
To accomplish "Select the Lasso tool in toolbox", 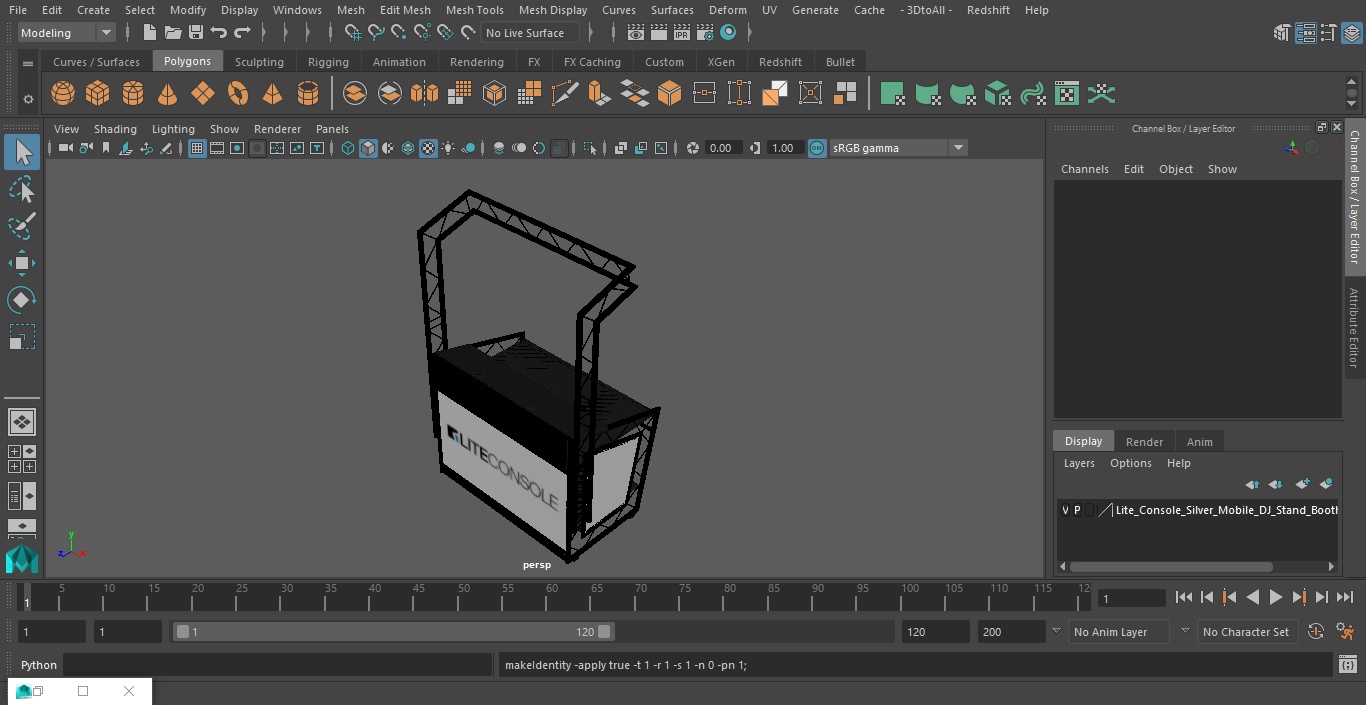I will point(22,190).
